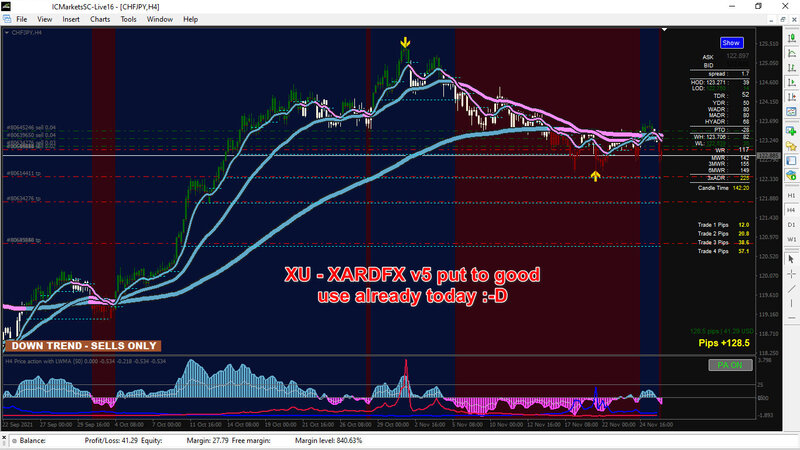Click the 'Pips +128.5' readout
This screenshot has height=450, width=800.
coord(724,343)
